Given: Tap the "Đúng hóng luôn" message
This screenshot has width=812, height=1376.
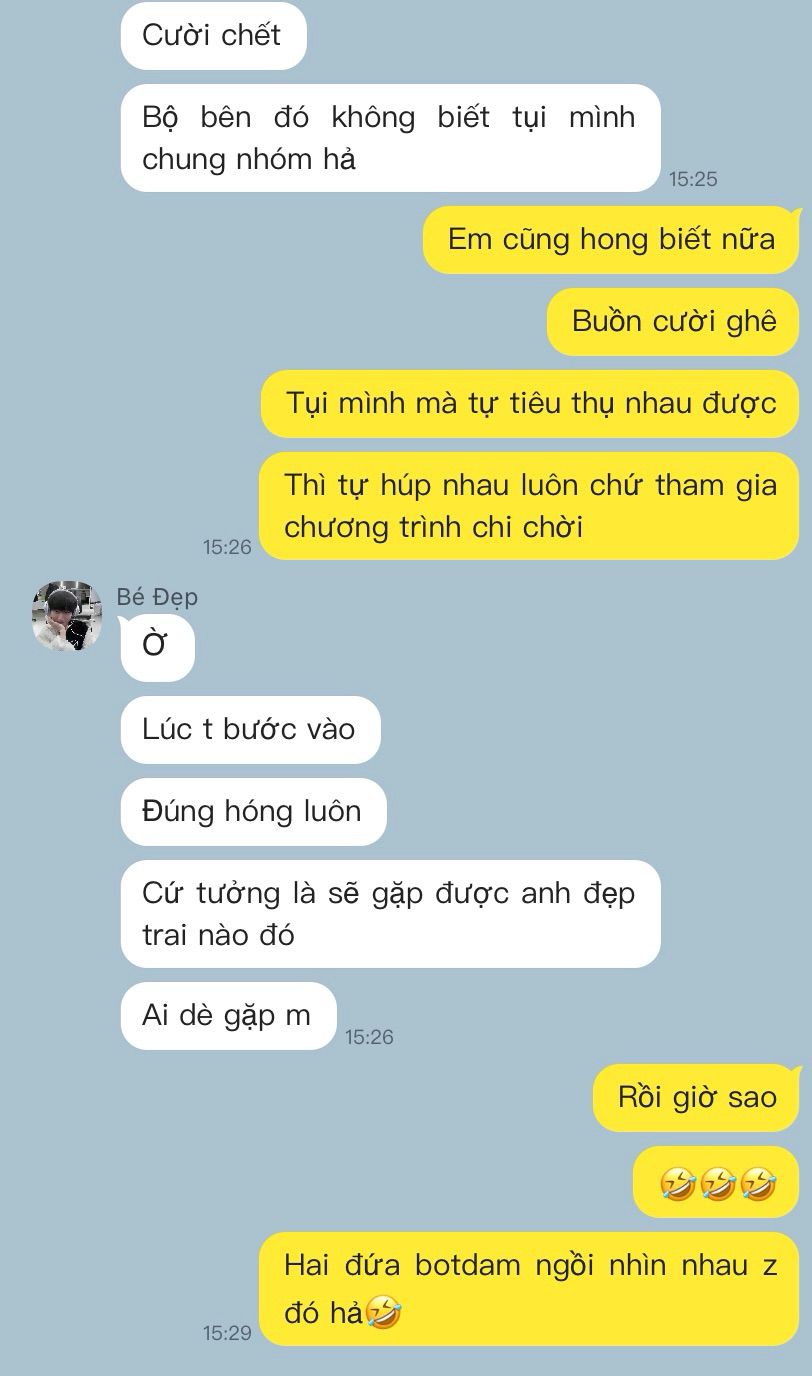Looking at the screenshot, I should coord(253,812).
